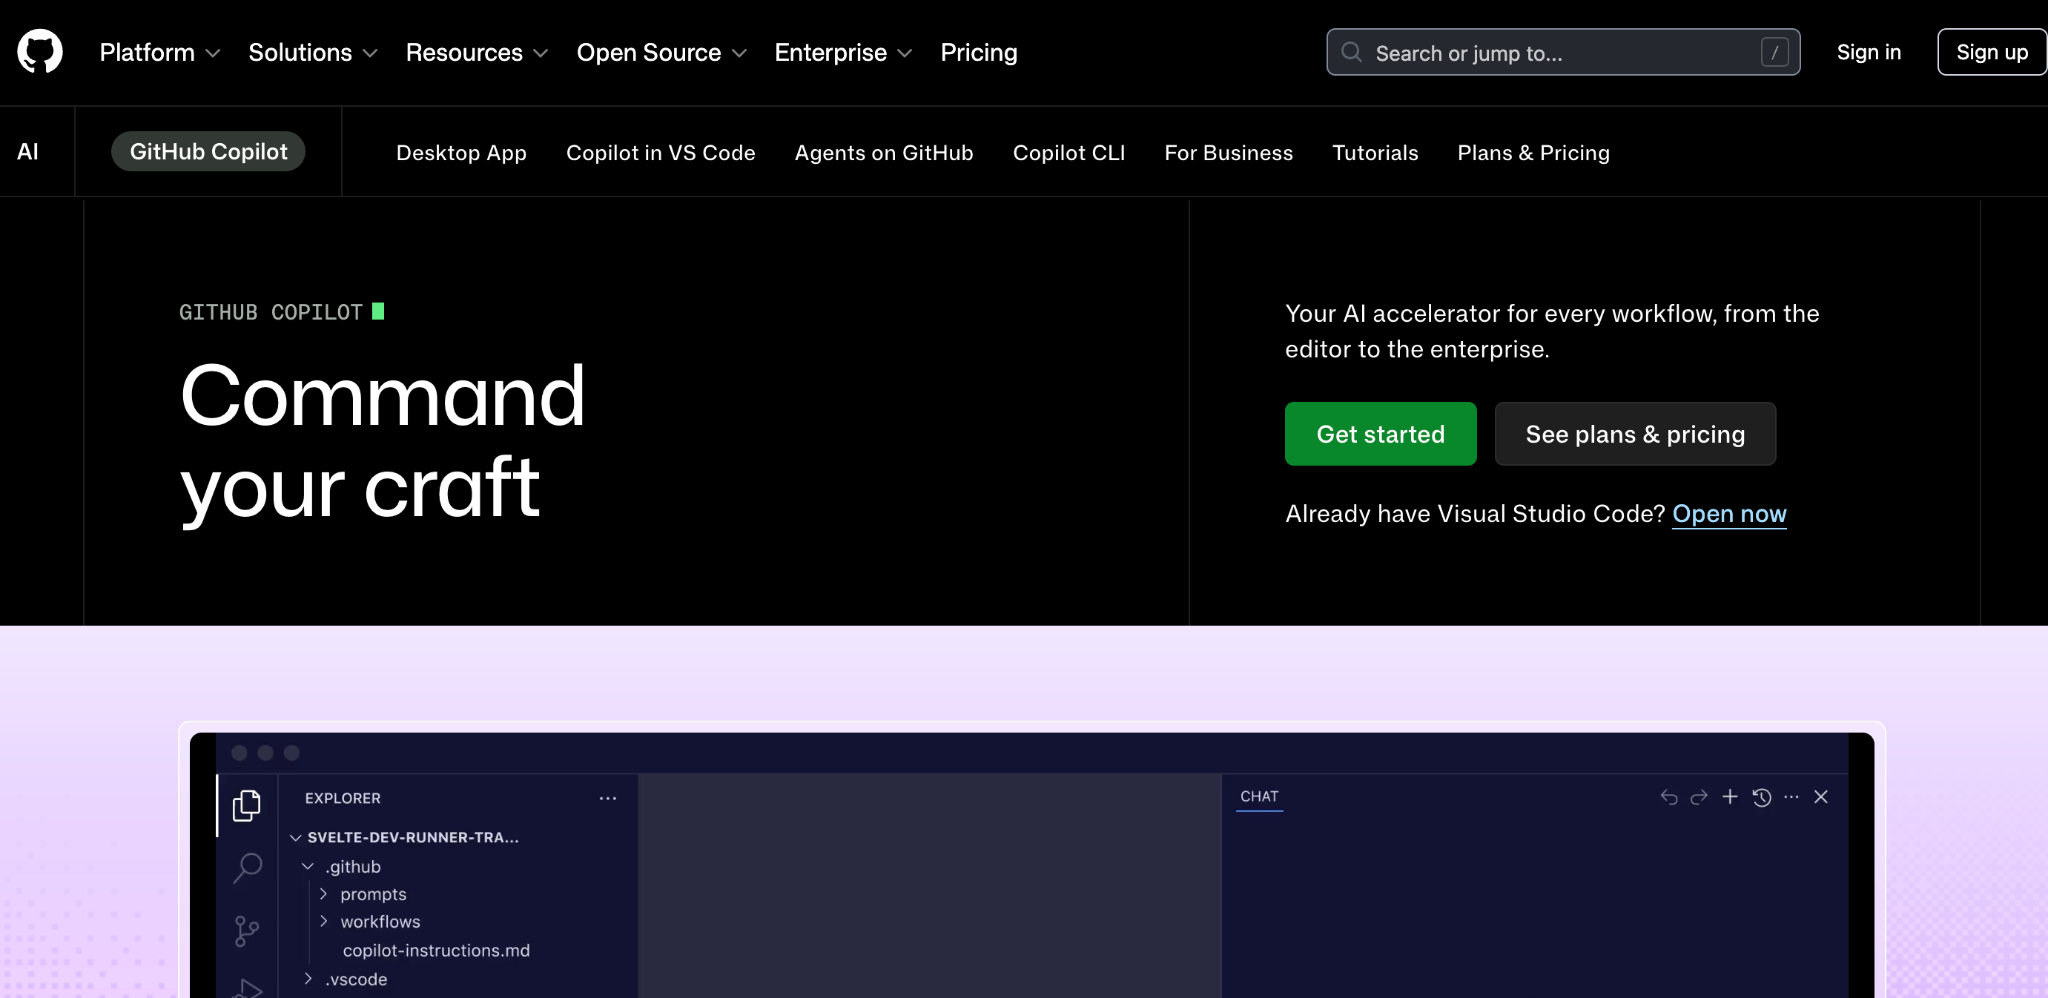The height and width of the screenshot is (998, 2048).
Task: Click the undo arrow in chat panel
Action: (1669, 797)
